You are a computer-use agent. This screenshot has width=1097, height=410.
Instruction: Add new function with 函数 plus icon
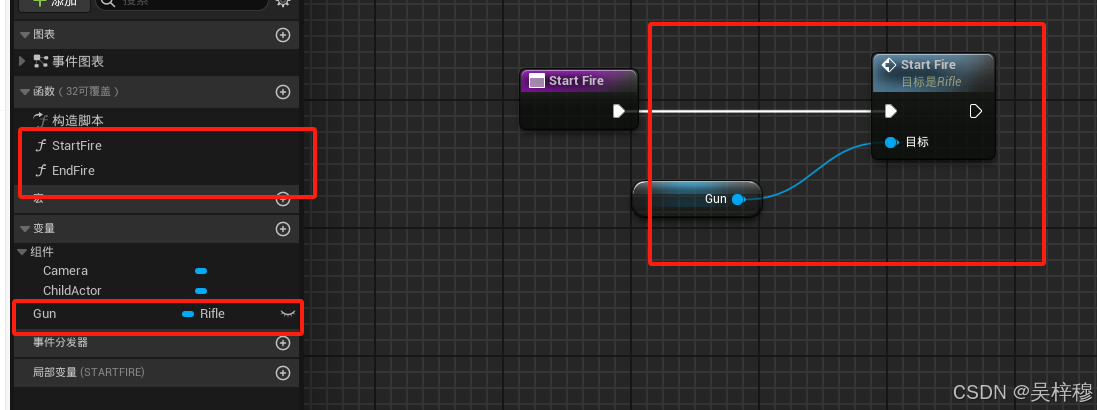pos(283,92)
